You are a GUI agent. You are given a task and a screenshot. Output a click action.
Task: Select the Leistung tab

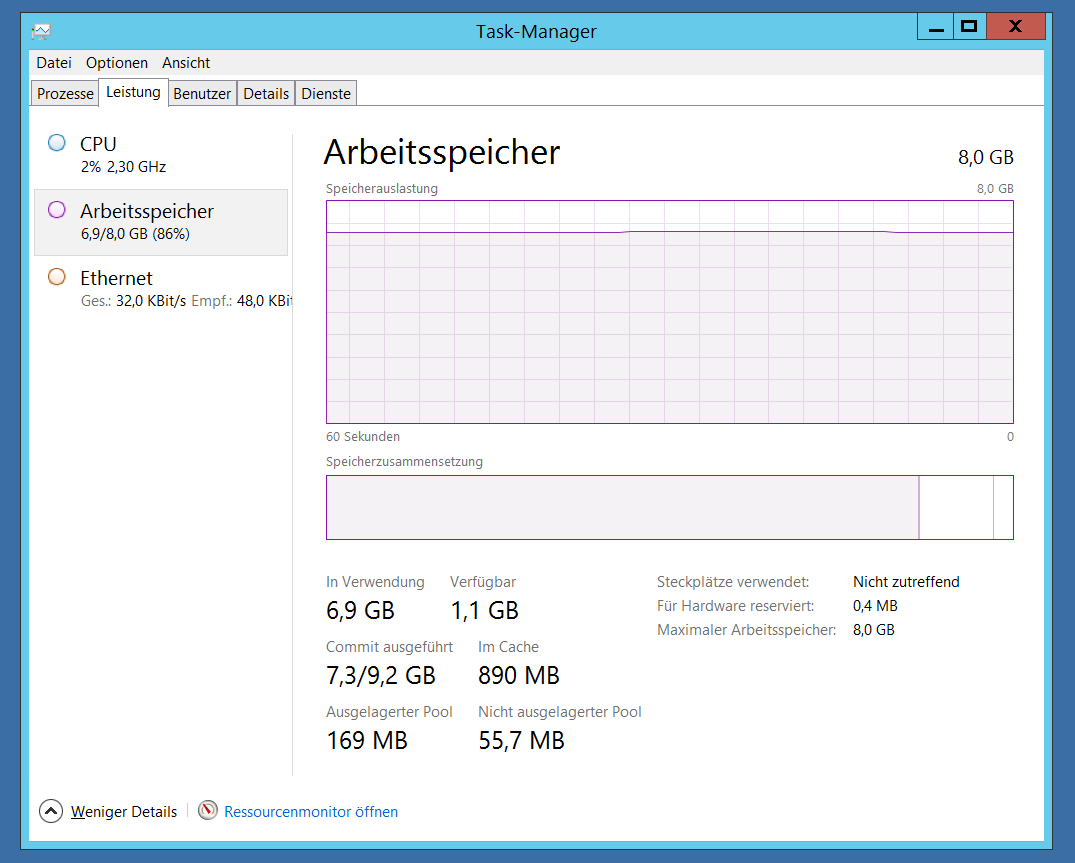pyautogui.click(x=133, y=92)
